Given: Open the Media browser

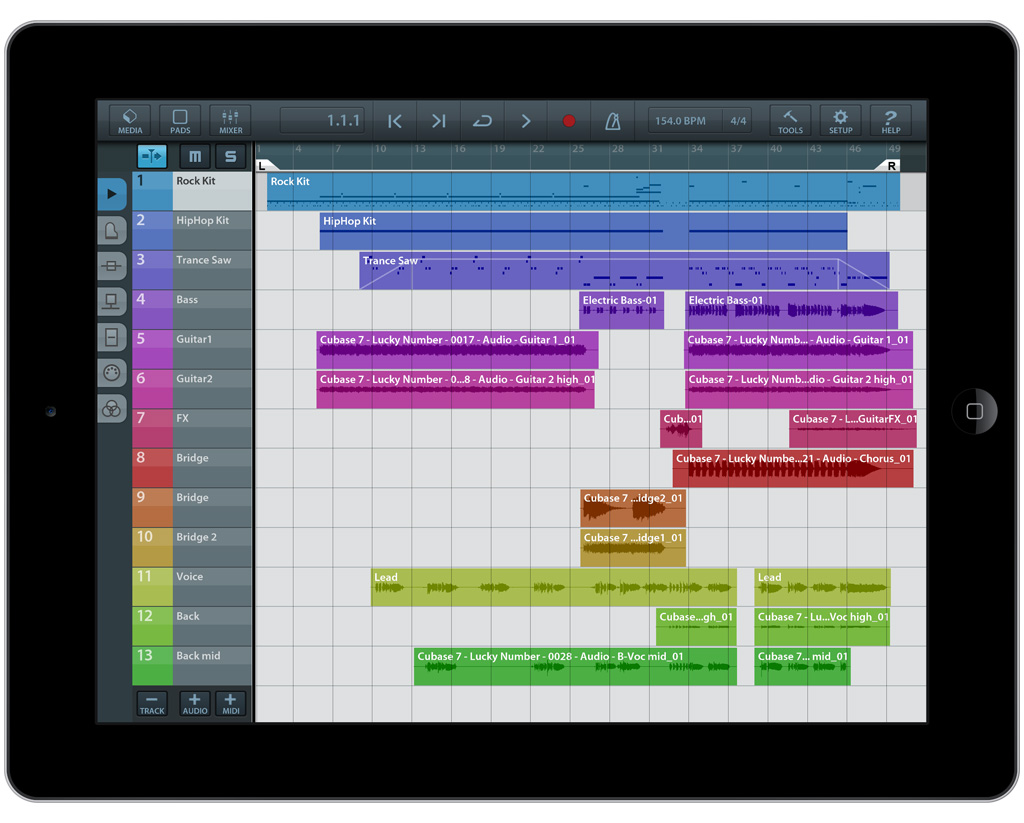Looking at the screenshot, I should click(129, 120).
